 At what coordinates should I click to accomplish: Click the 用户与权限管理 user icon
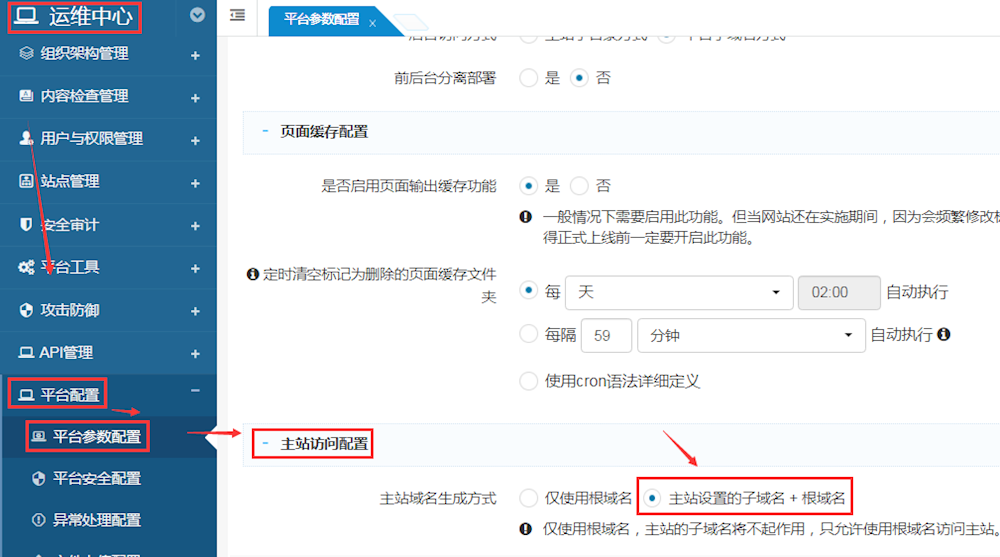[x=27, y=138]
